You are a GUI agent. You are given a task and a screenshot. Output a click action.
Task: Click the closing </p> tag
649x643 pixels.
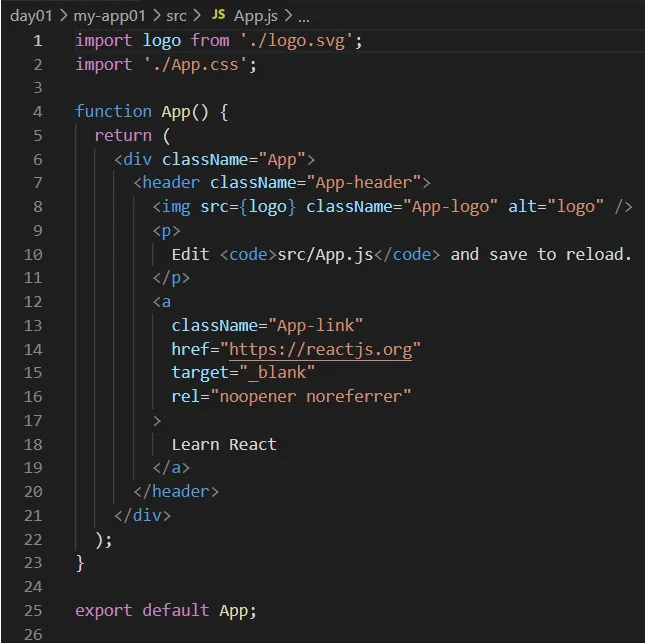pyautogui.click(x=171, y=278)
